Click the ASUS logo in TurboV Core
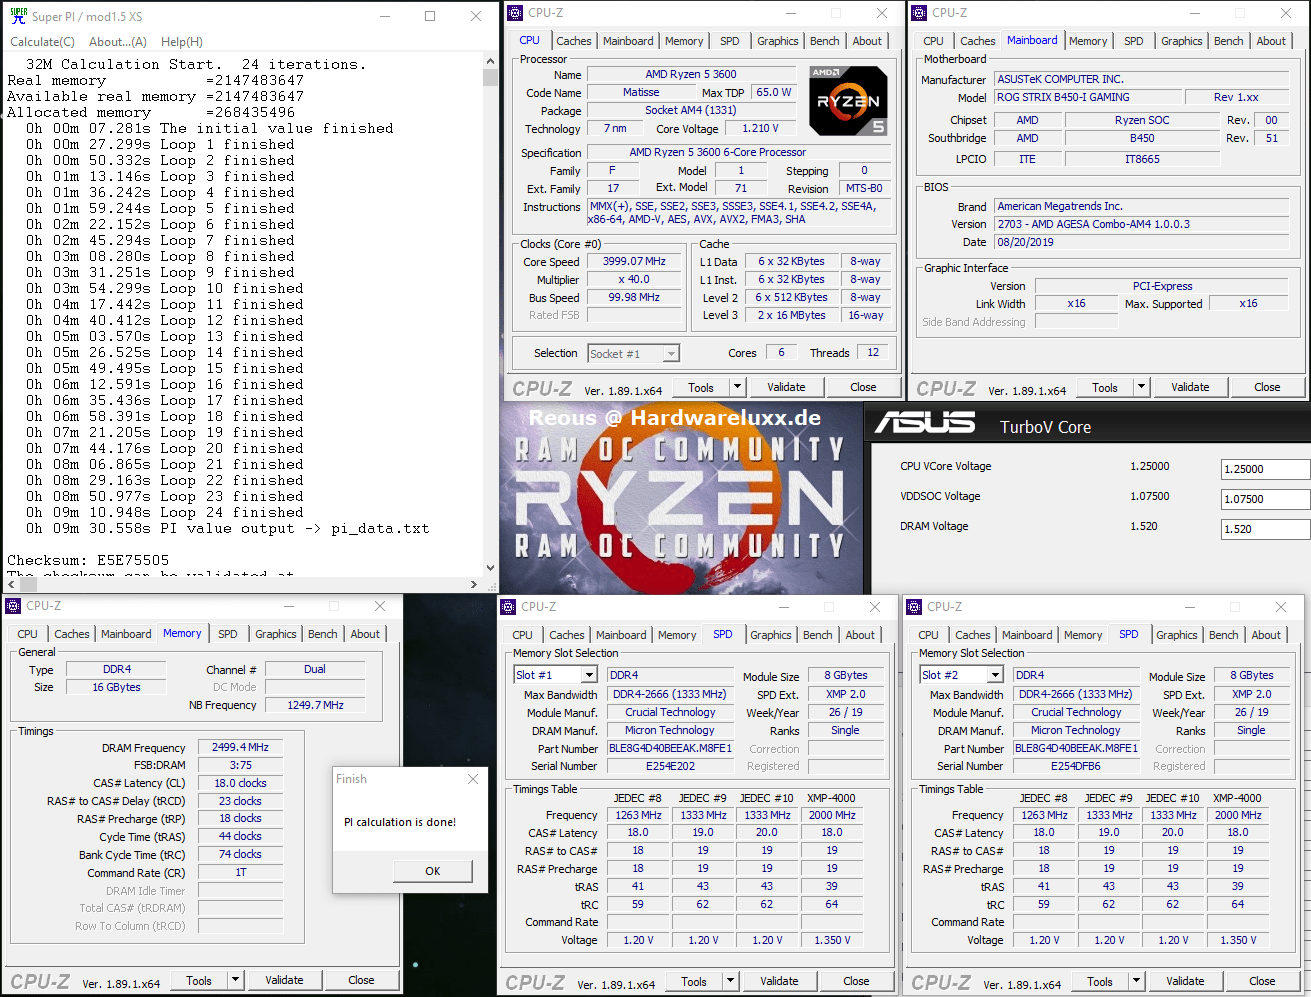Screen dimensions: 1311x997 point(925,423)
